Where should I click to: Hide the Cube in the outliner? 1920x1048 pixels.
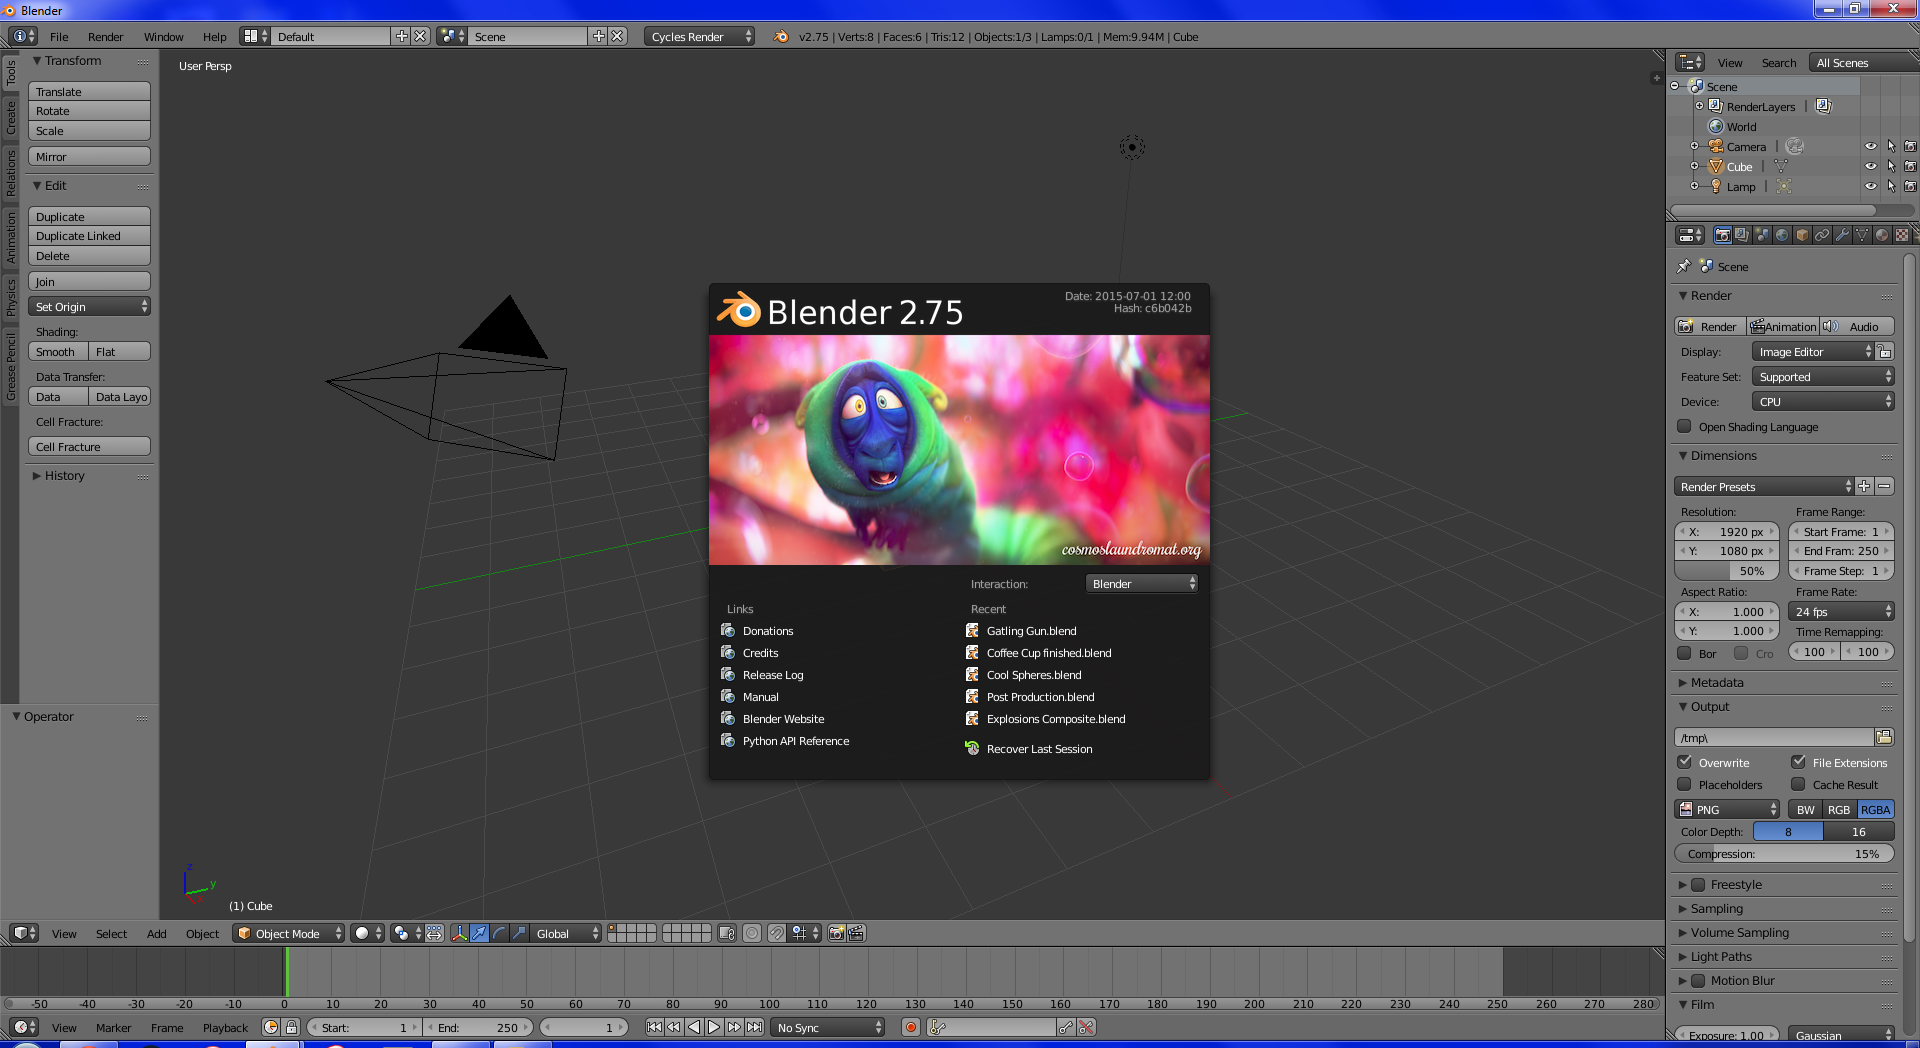[x=1871, y=166]
